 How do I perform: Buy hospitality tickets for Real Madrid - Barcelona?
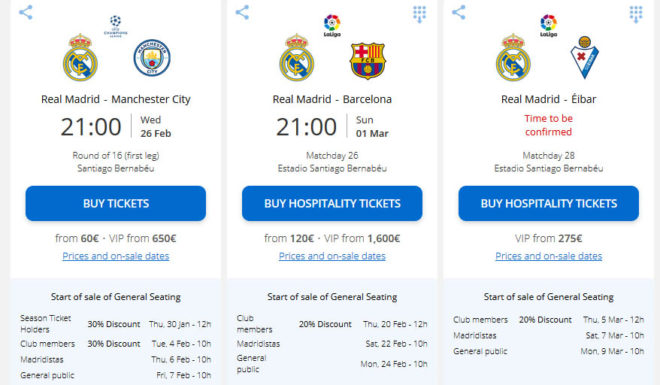click(x=332, y=203)
